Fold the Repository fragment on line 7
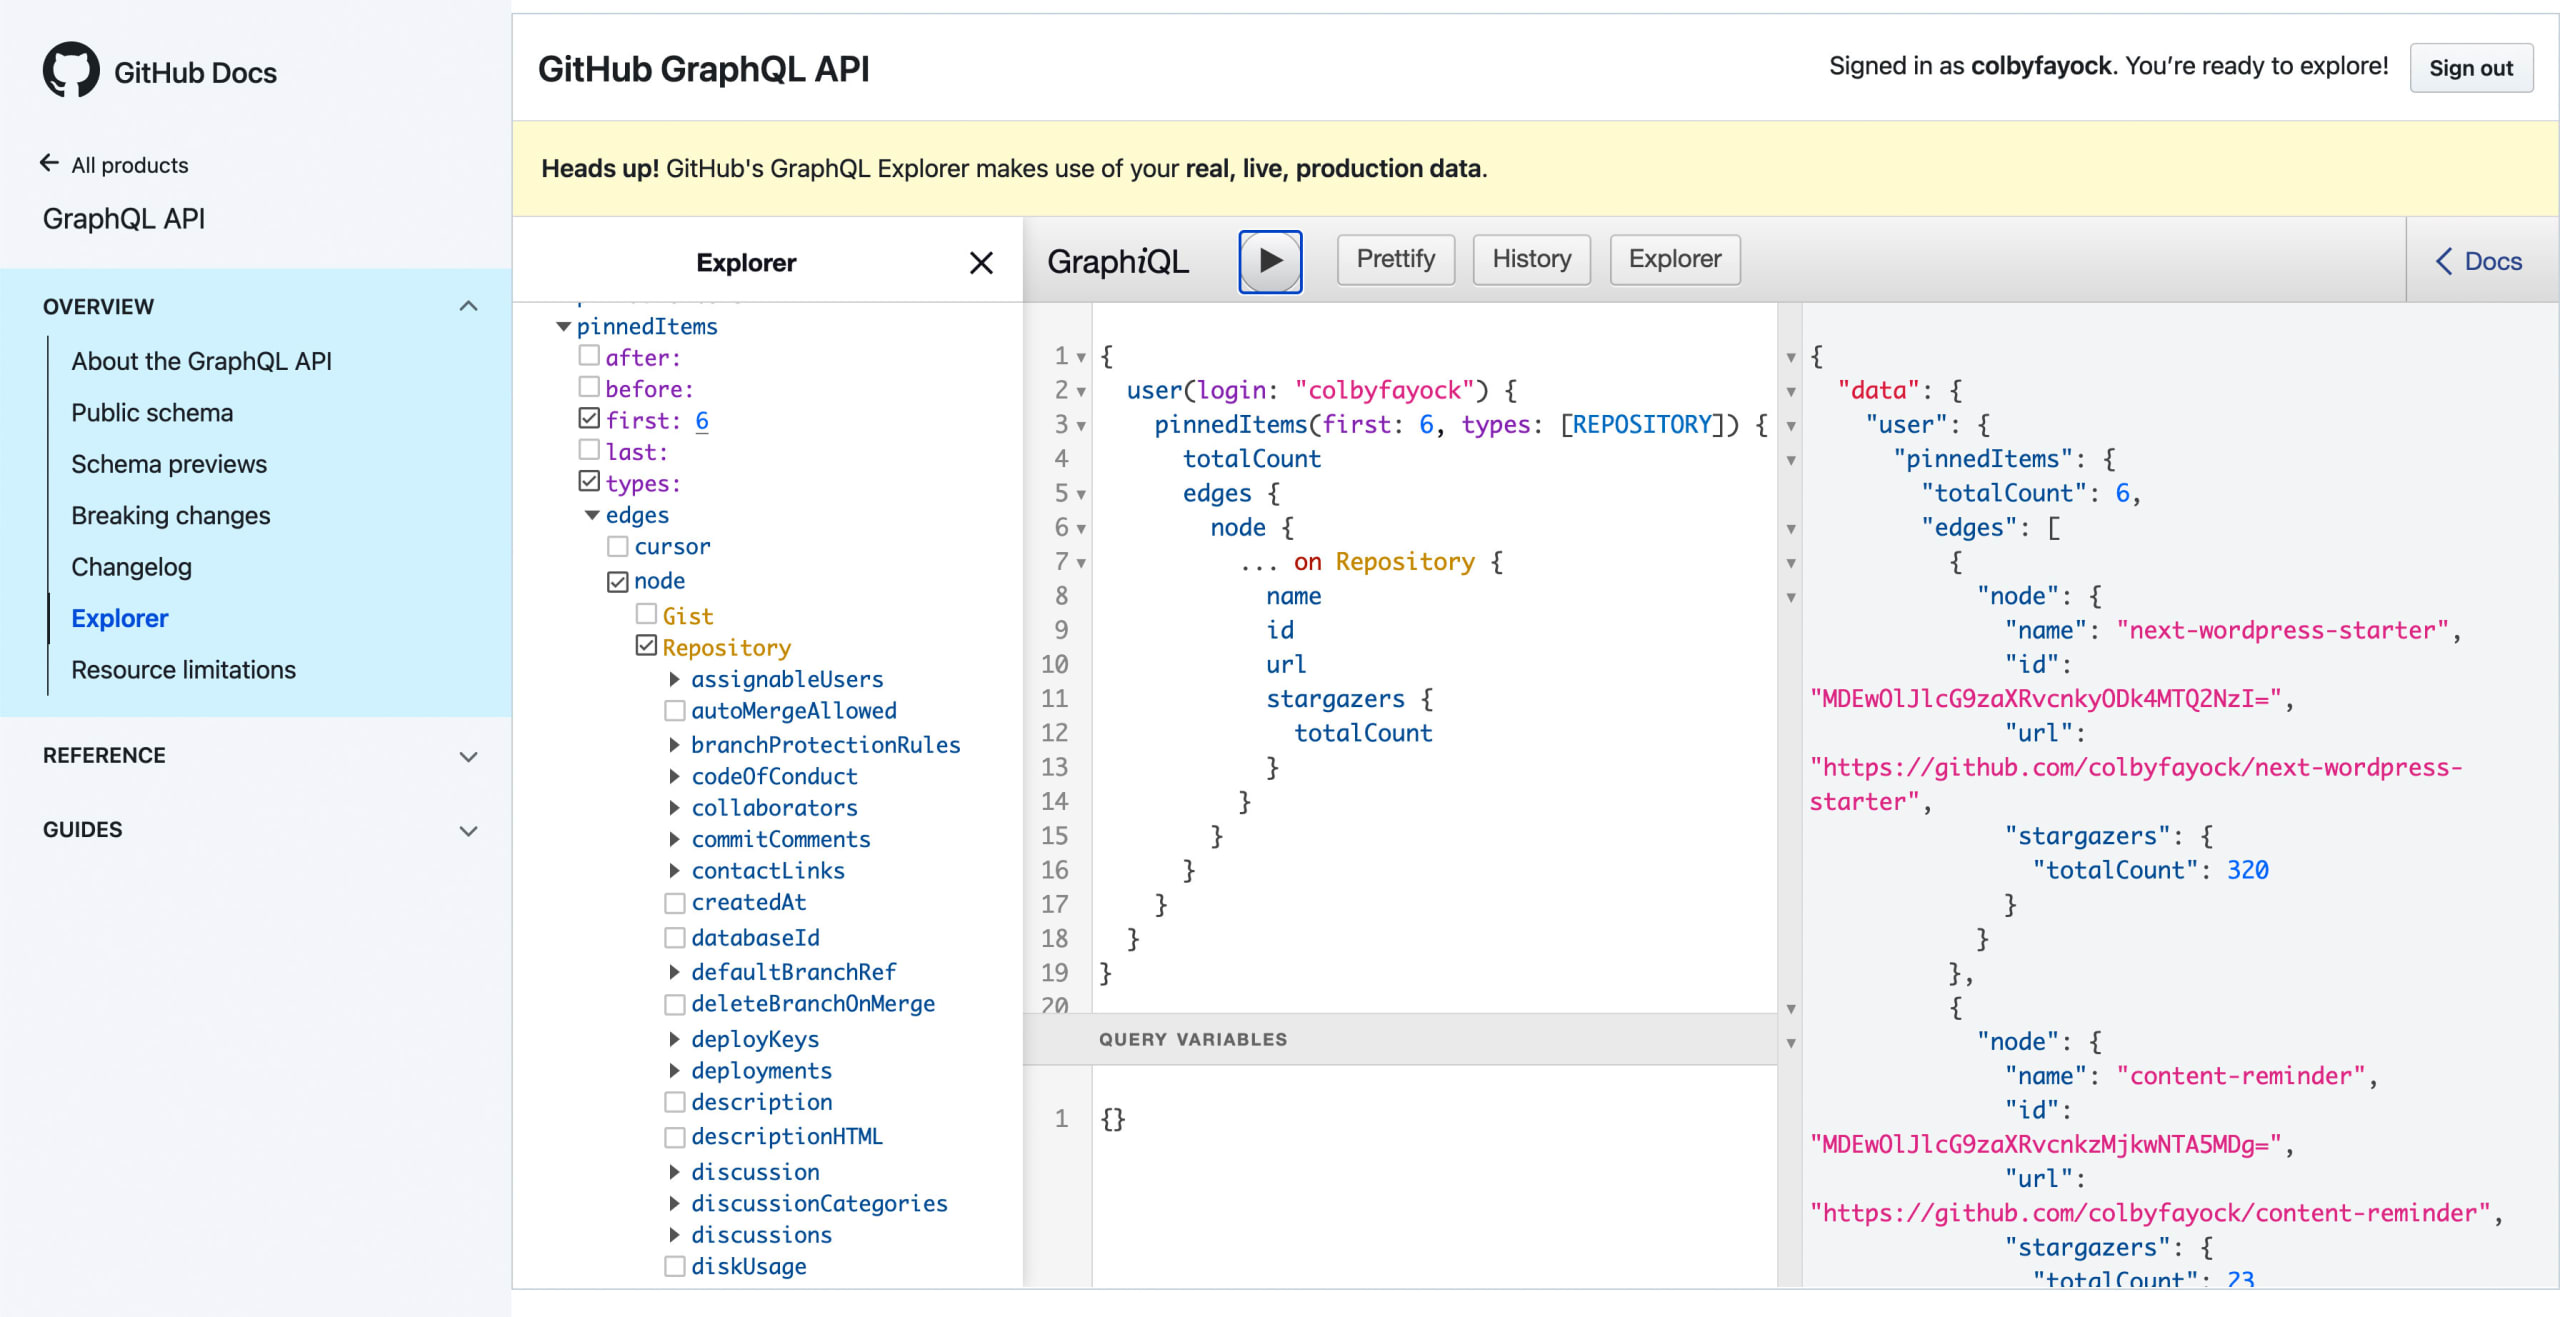The width and height of the screenshot is (2560, 1317). pyautogui.click(x=1081, y=563)
